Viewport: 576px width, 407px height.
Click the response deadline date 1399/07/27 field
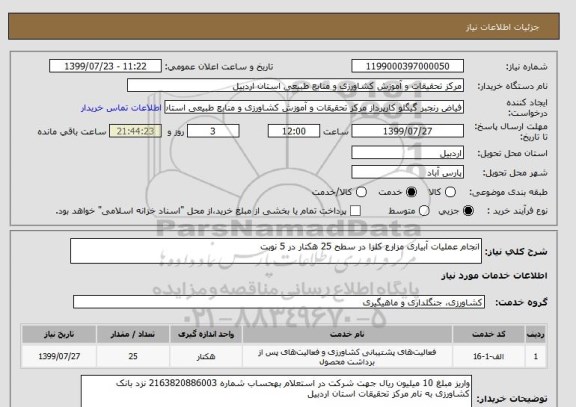click(407, 131)
